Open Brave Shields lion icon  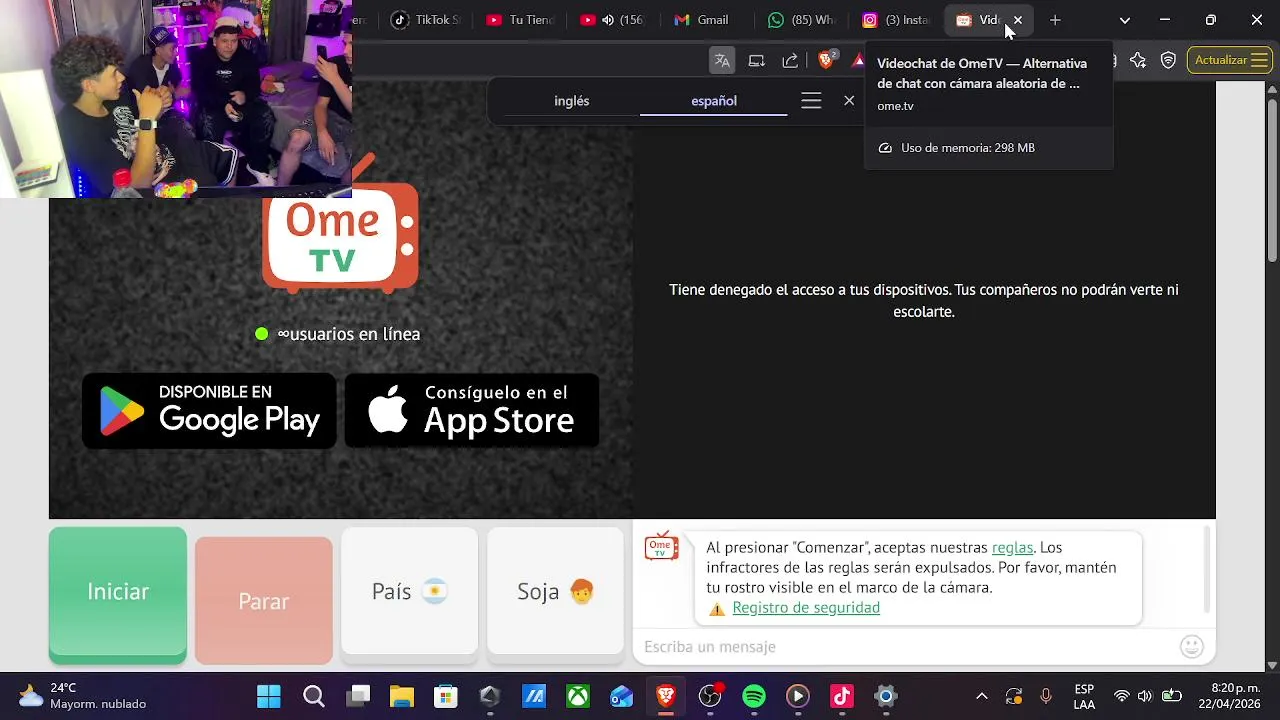826,60
